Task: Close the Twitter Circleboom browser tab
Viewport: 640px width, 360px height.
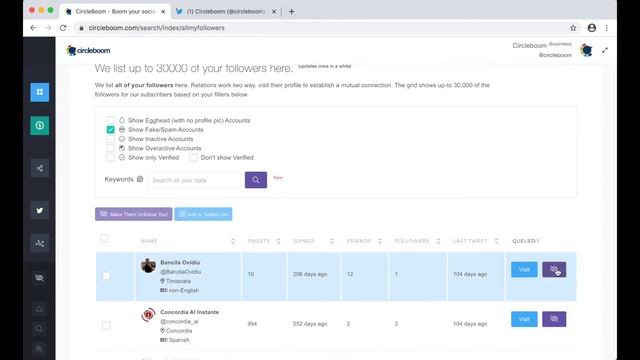Action: (x=274, y=12)
